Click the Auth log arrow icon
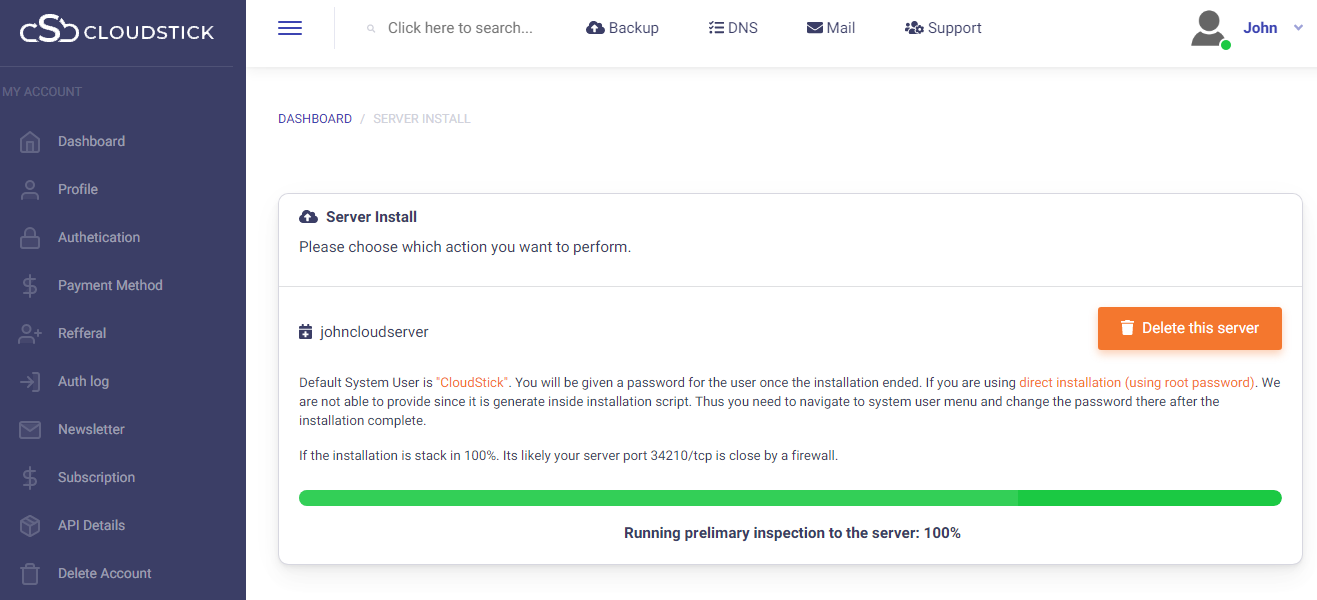Image resolution: width=1317 pixels, height=600 pixels. [30, 382]
